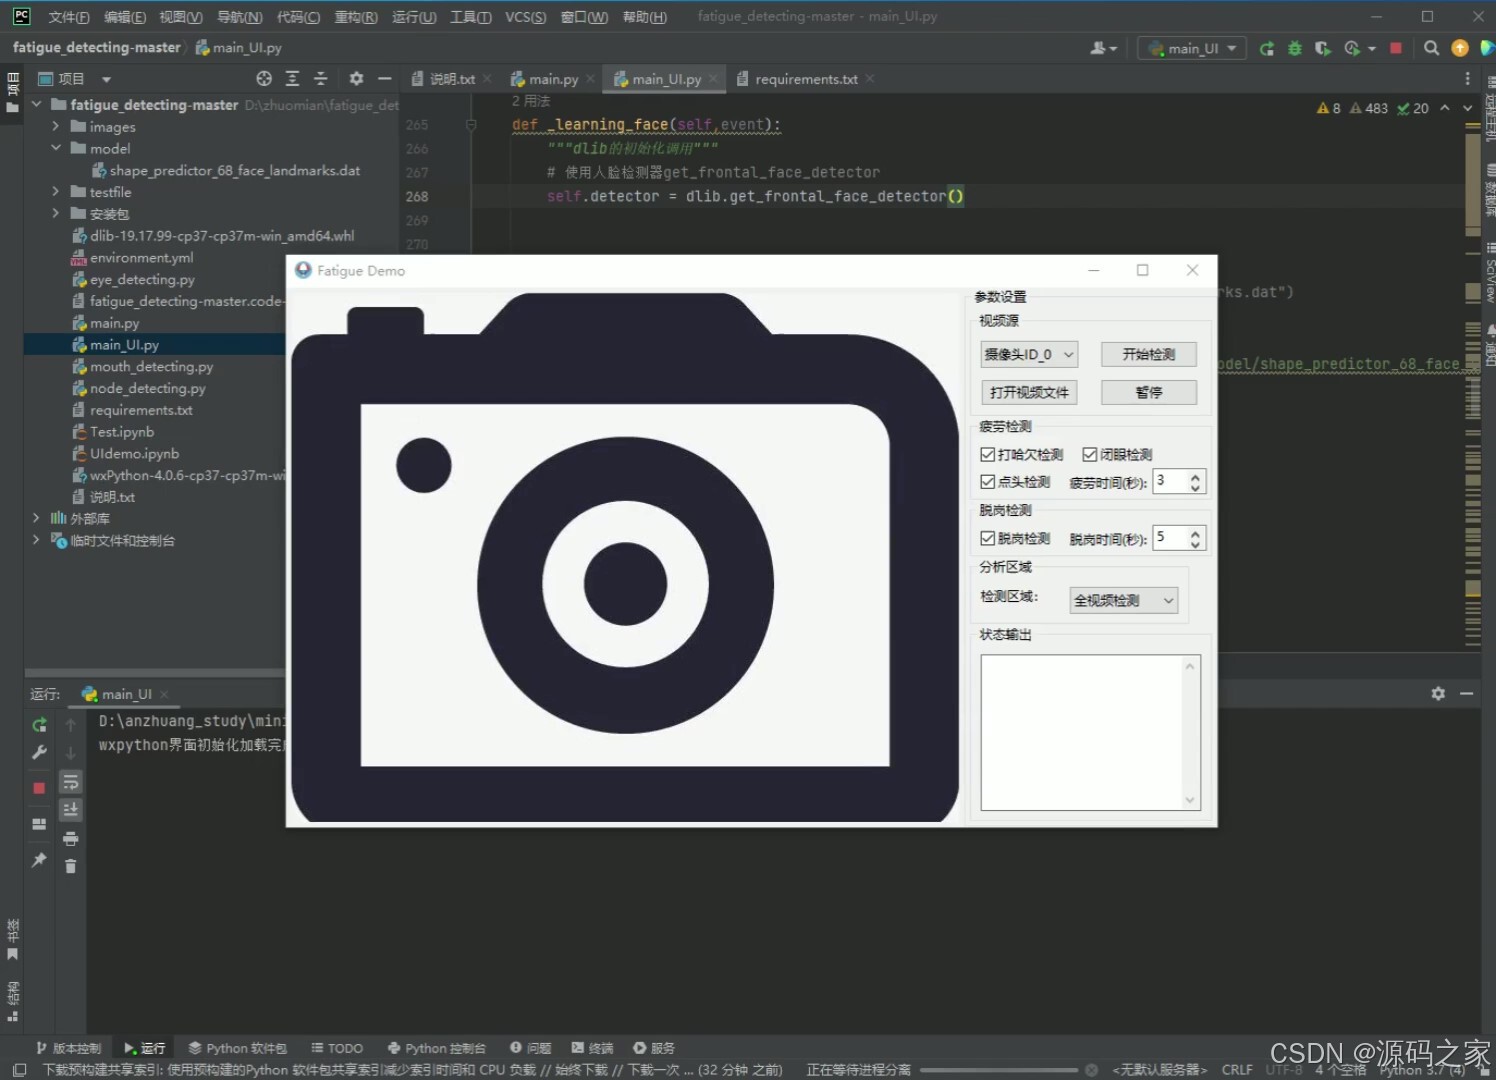1496x1080 pixels.
Task: Expand the 外部库 node
Action: (x=36, y=518)
